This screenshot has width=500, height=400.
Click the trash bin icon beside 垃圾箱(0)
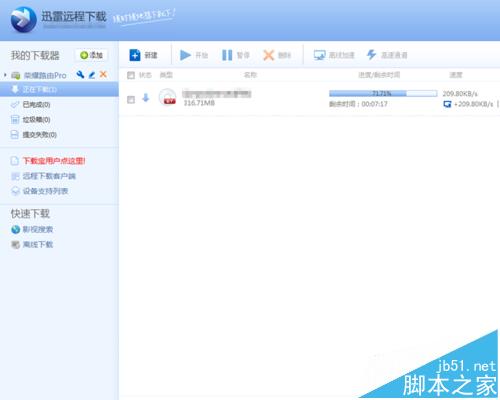15,120
